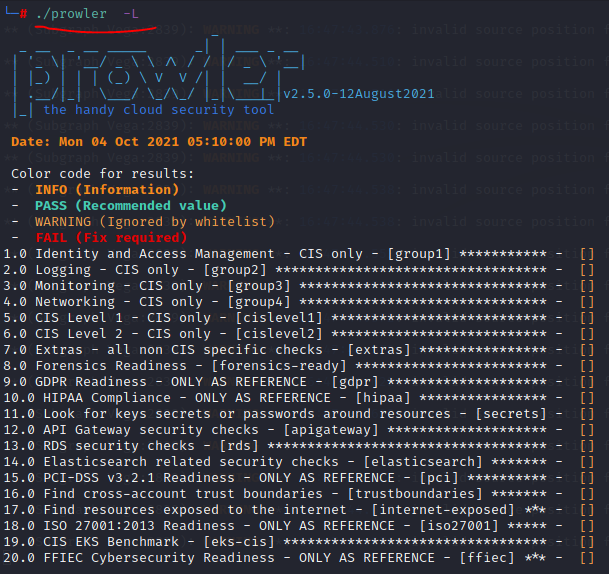Click '7.0 Extras - all non CIS' row
Image resolution: width=609 pixels, height=574 pixels.
tap(299, 350)
